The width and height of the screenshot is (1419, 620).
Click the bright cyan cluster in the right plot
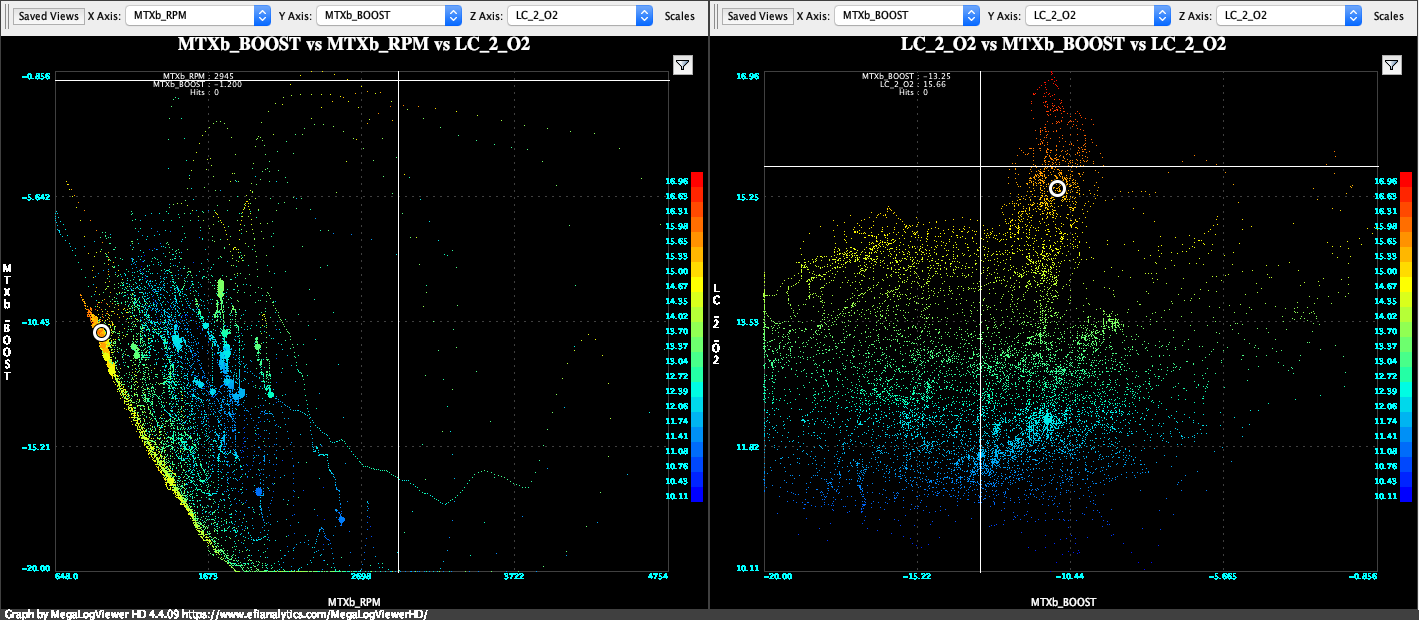pyautogui.click(x=1047, y=420)
